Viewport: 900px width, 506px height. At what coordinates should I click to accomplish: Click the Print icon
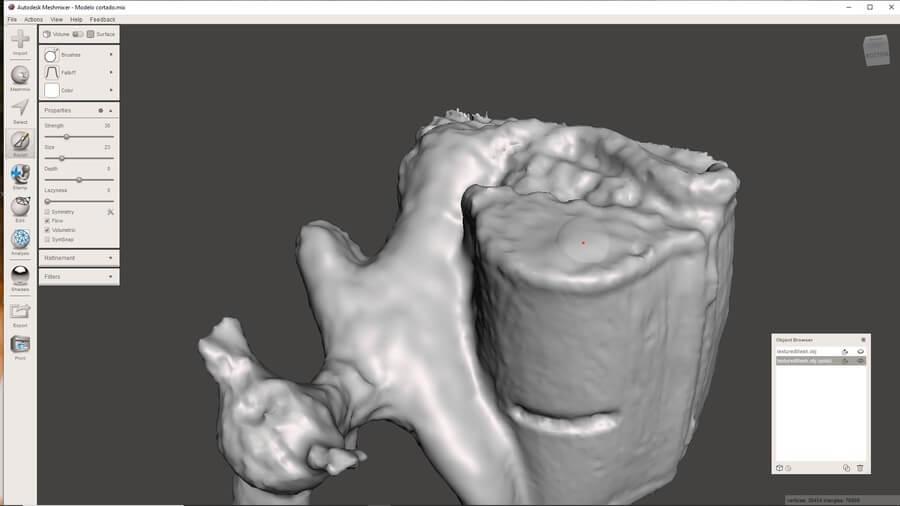[x=20, y=344]
